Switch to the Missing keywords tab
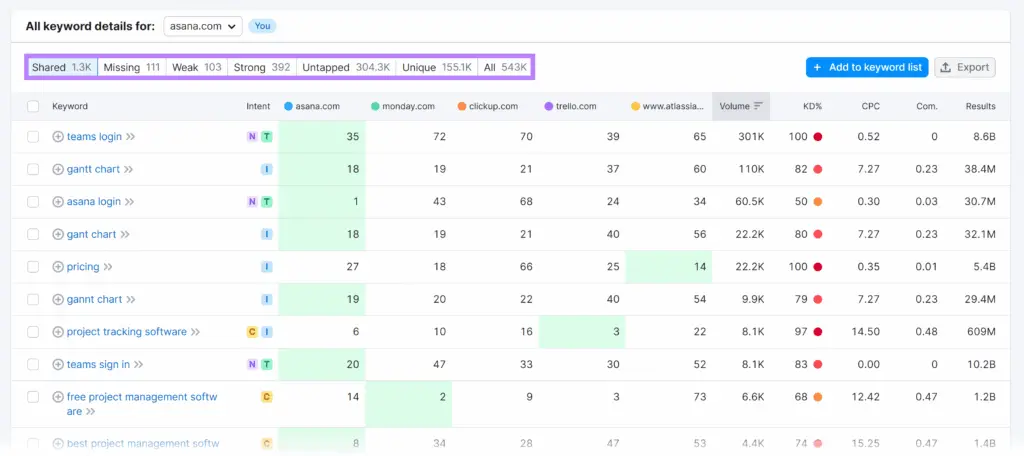 (131, 67)
